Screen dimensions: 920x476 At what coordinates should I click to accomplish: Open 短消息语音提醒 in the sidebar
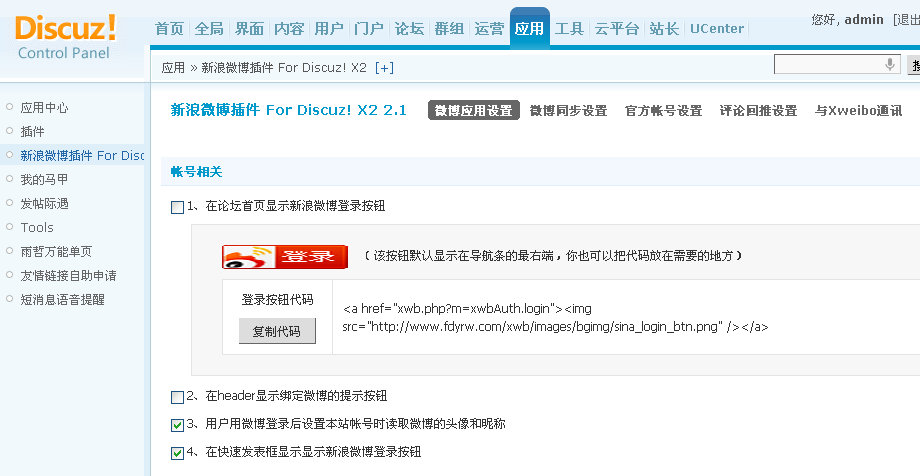(63, 299)
